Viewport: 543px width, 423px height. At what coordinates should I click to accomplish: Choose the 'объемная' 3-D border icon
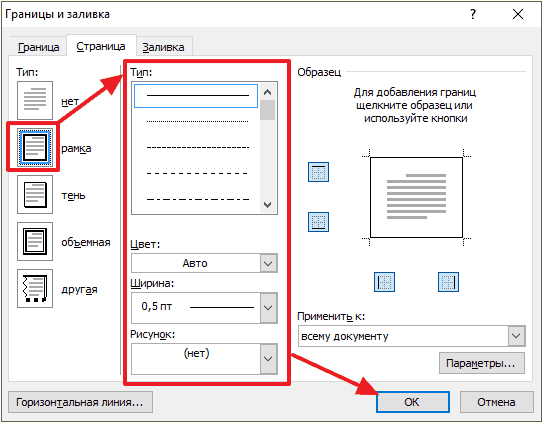(35, 241)
